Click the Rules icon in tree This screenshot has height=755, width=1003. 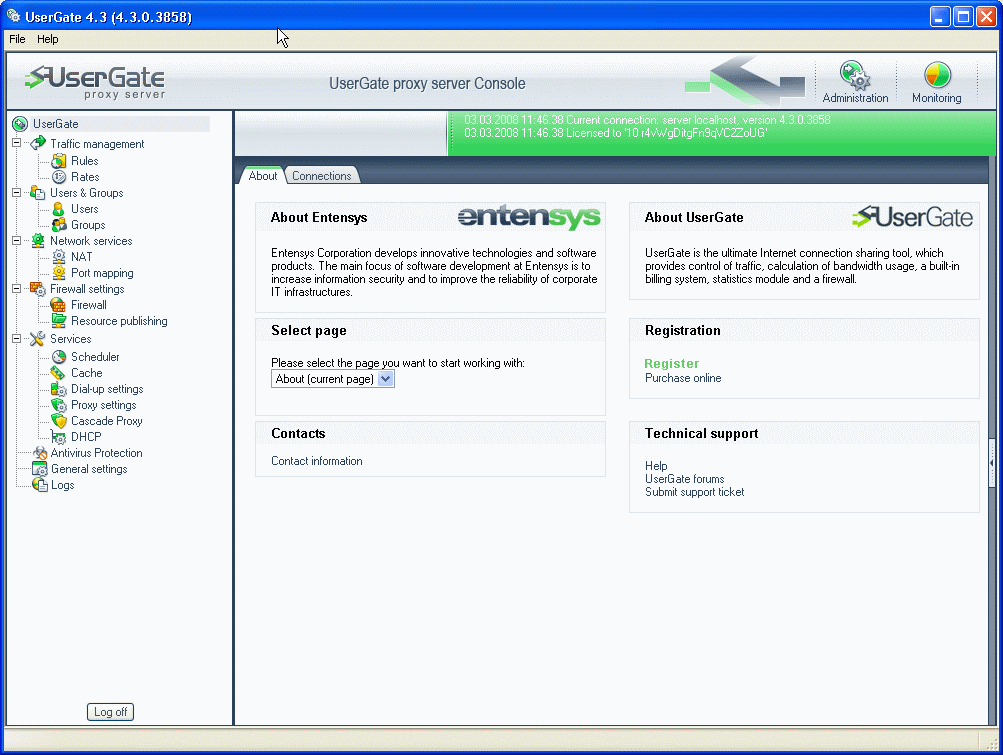point(59,161)
